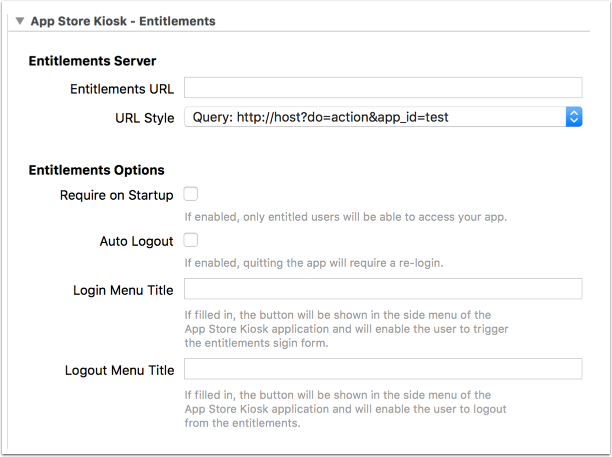Open the URL Style dropdown
The width and height of the screenshot is (612, 457).
[x=383, y=117]
